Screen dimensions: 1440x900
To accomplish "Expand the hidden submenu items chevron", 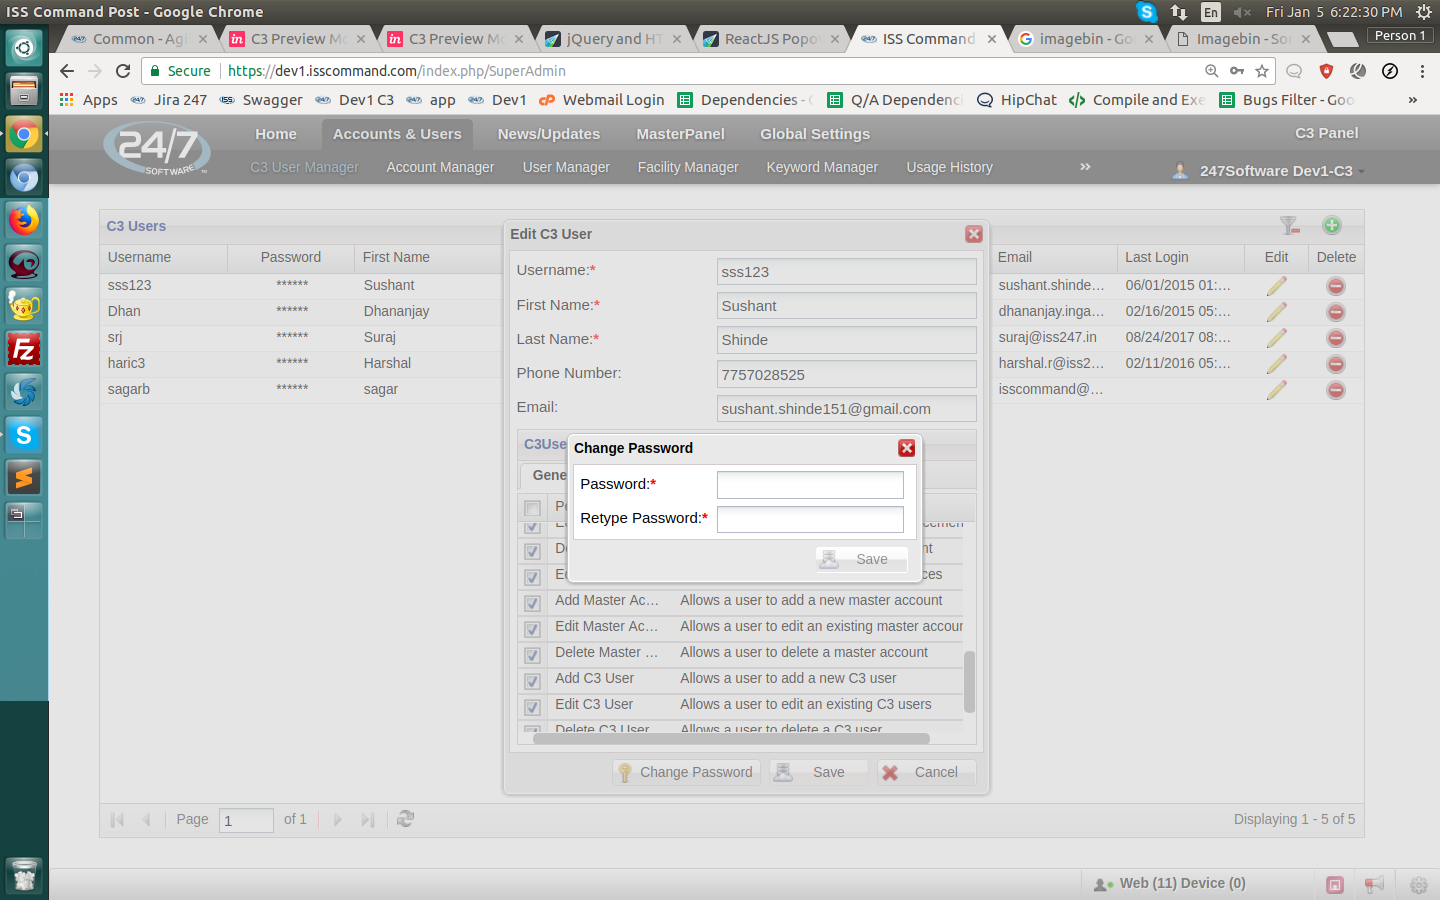I will pyautogui.click(x=1085, y=167).
